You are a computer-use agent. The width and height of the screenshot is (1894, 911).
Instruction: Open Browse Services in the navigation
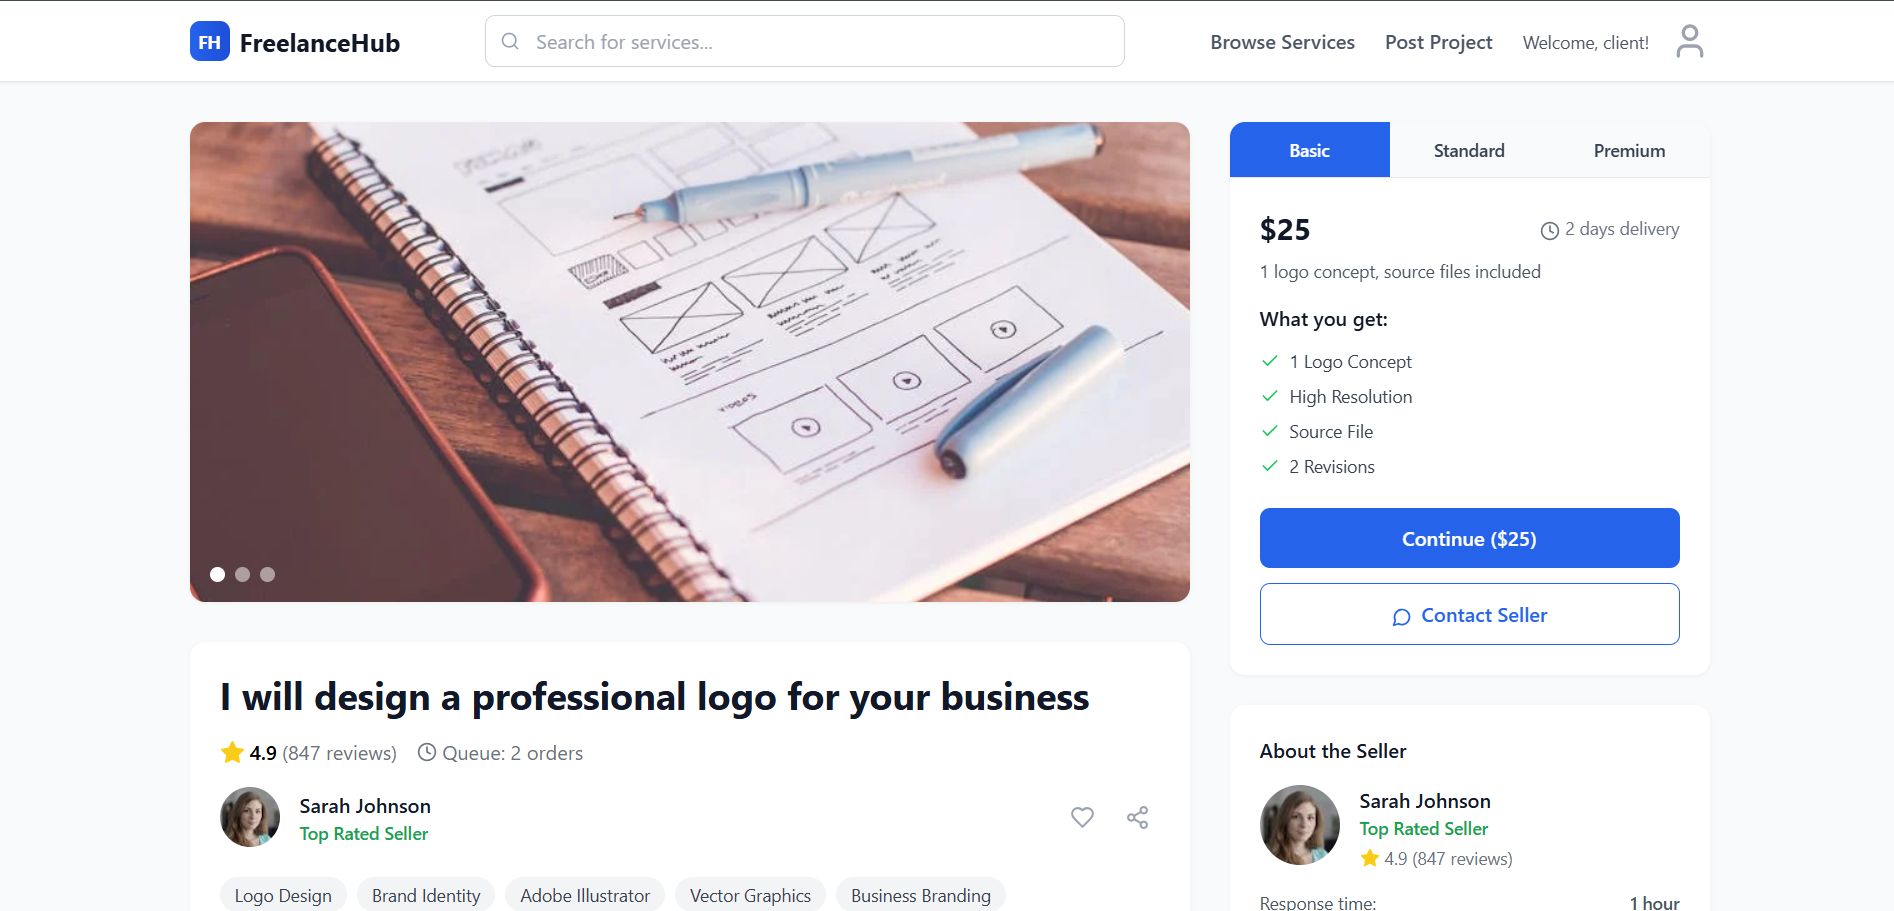click(1282, 42)
